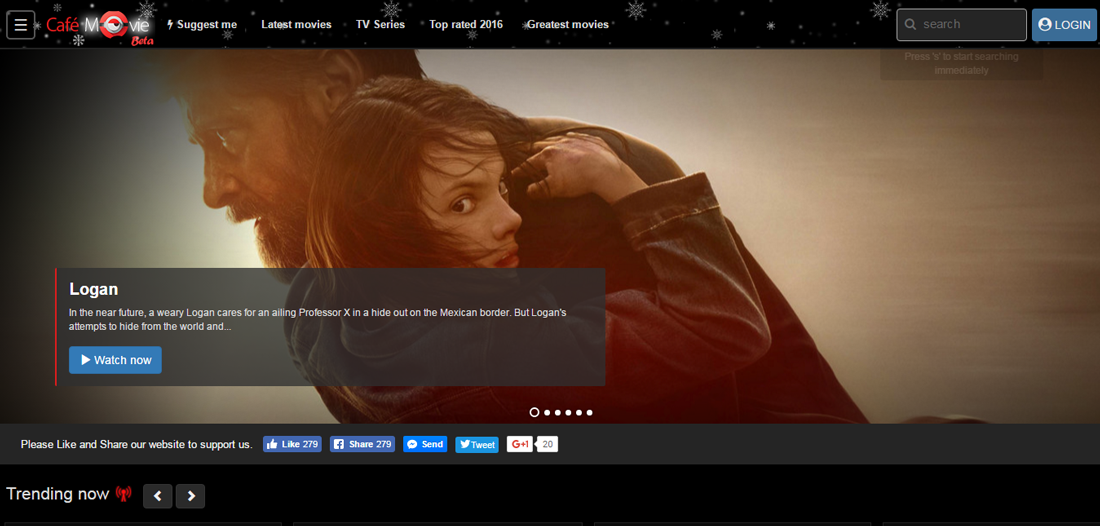1100x526 pixels.
Task: Click the Facebook Share button
Action: click(363, 444)
